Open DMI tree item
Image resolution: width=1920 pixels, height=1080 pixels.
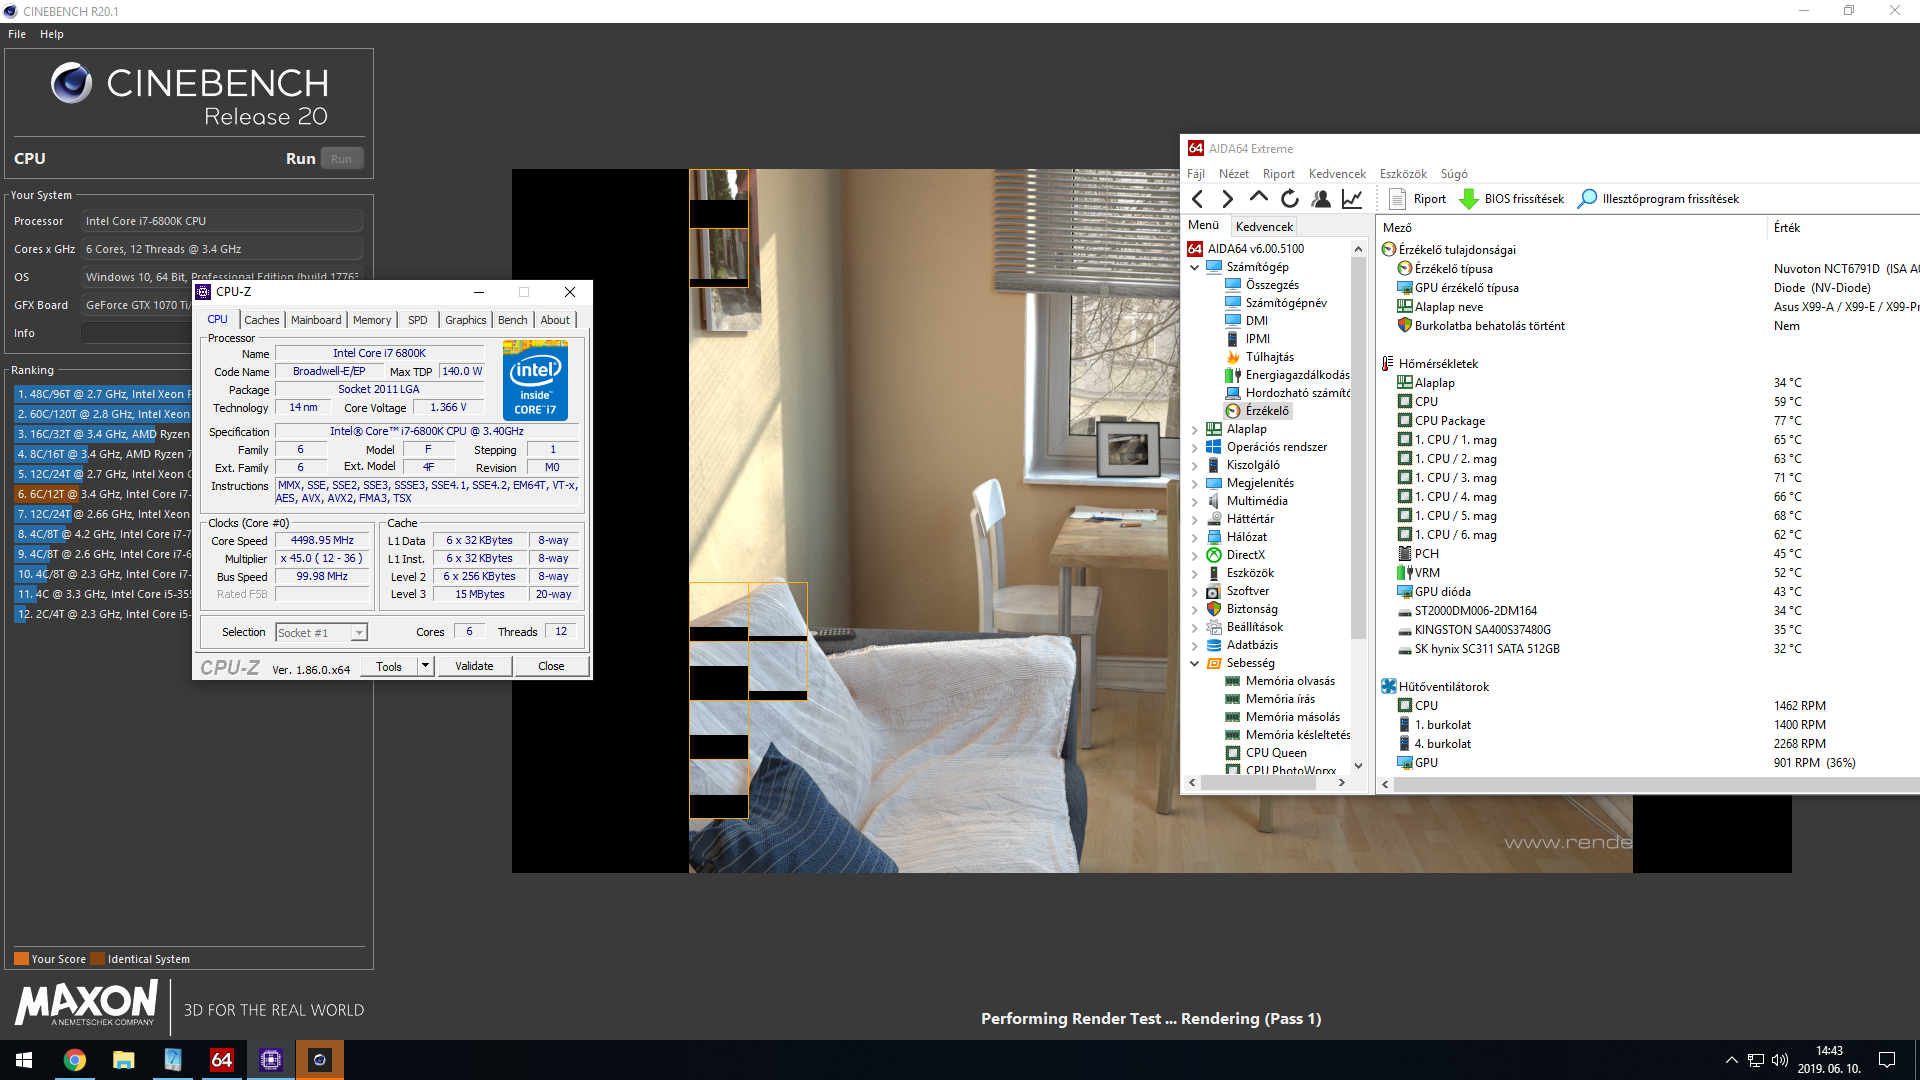1247,321
